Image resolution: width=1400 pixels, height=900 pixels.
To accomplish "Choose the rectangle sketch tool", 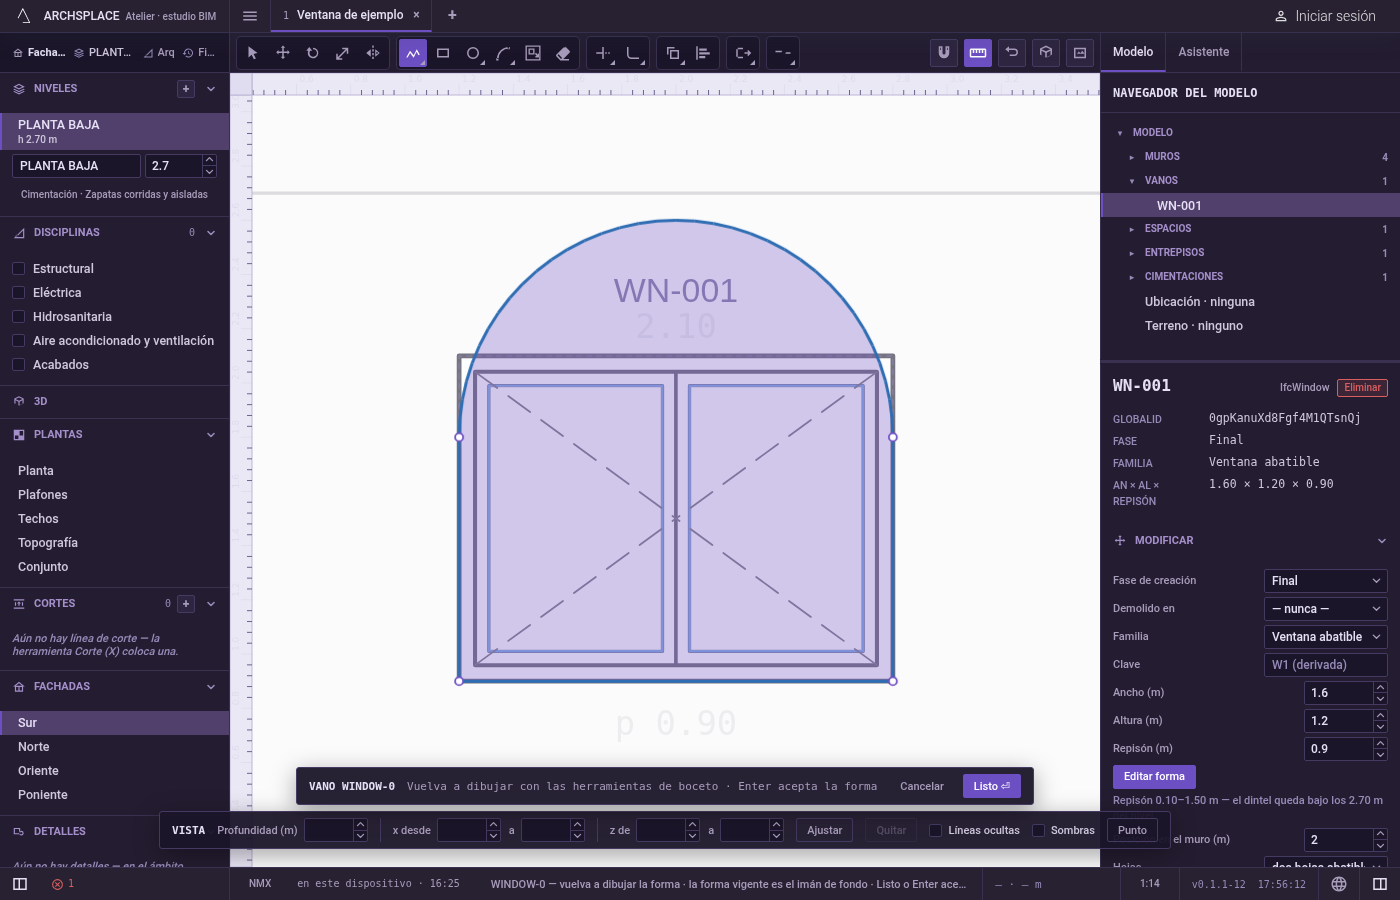I will coord(443,53).
